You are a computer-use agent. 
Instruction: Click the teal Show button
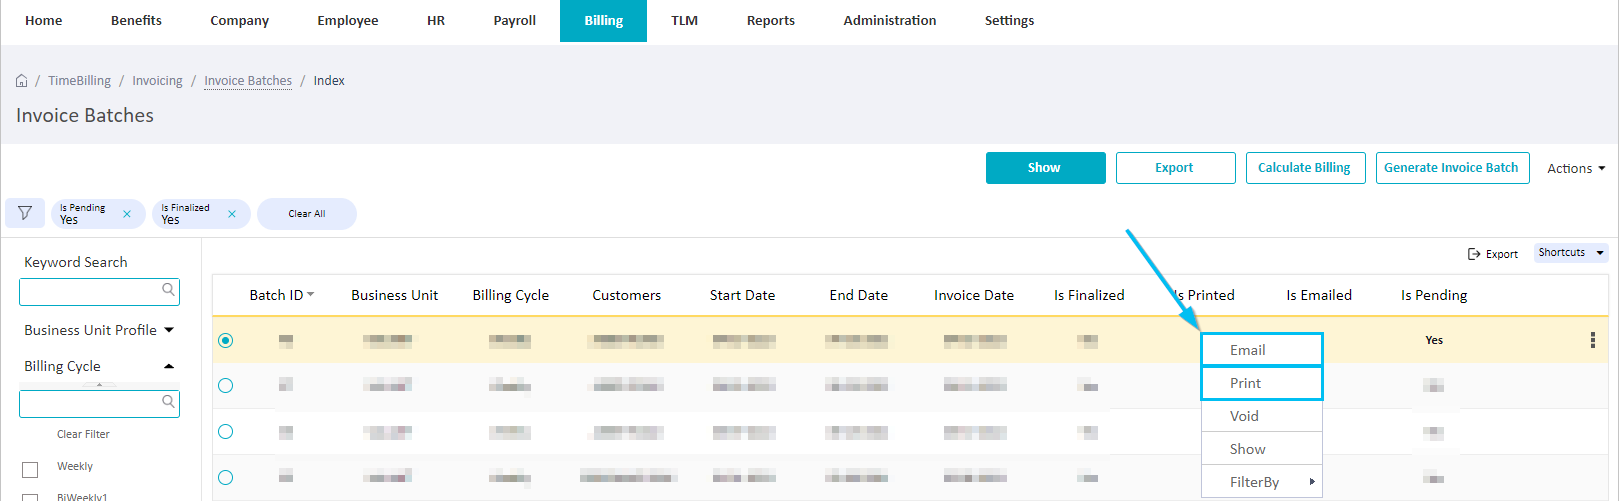coord(1046,168)
